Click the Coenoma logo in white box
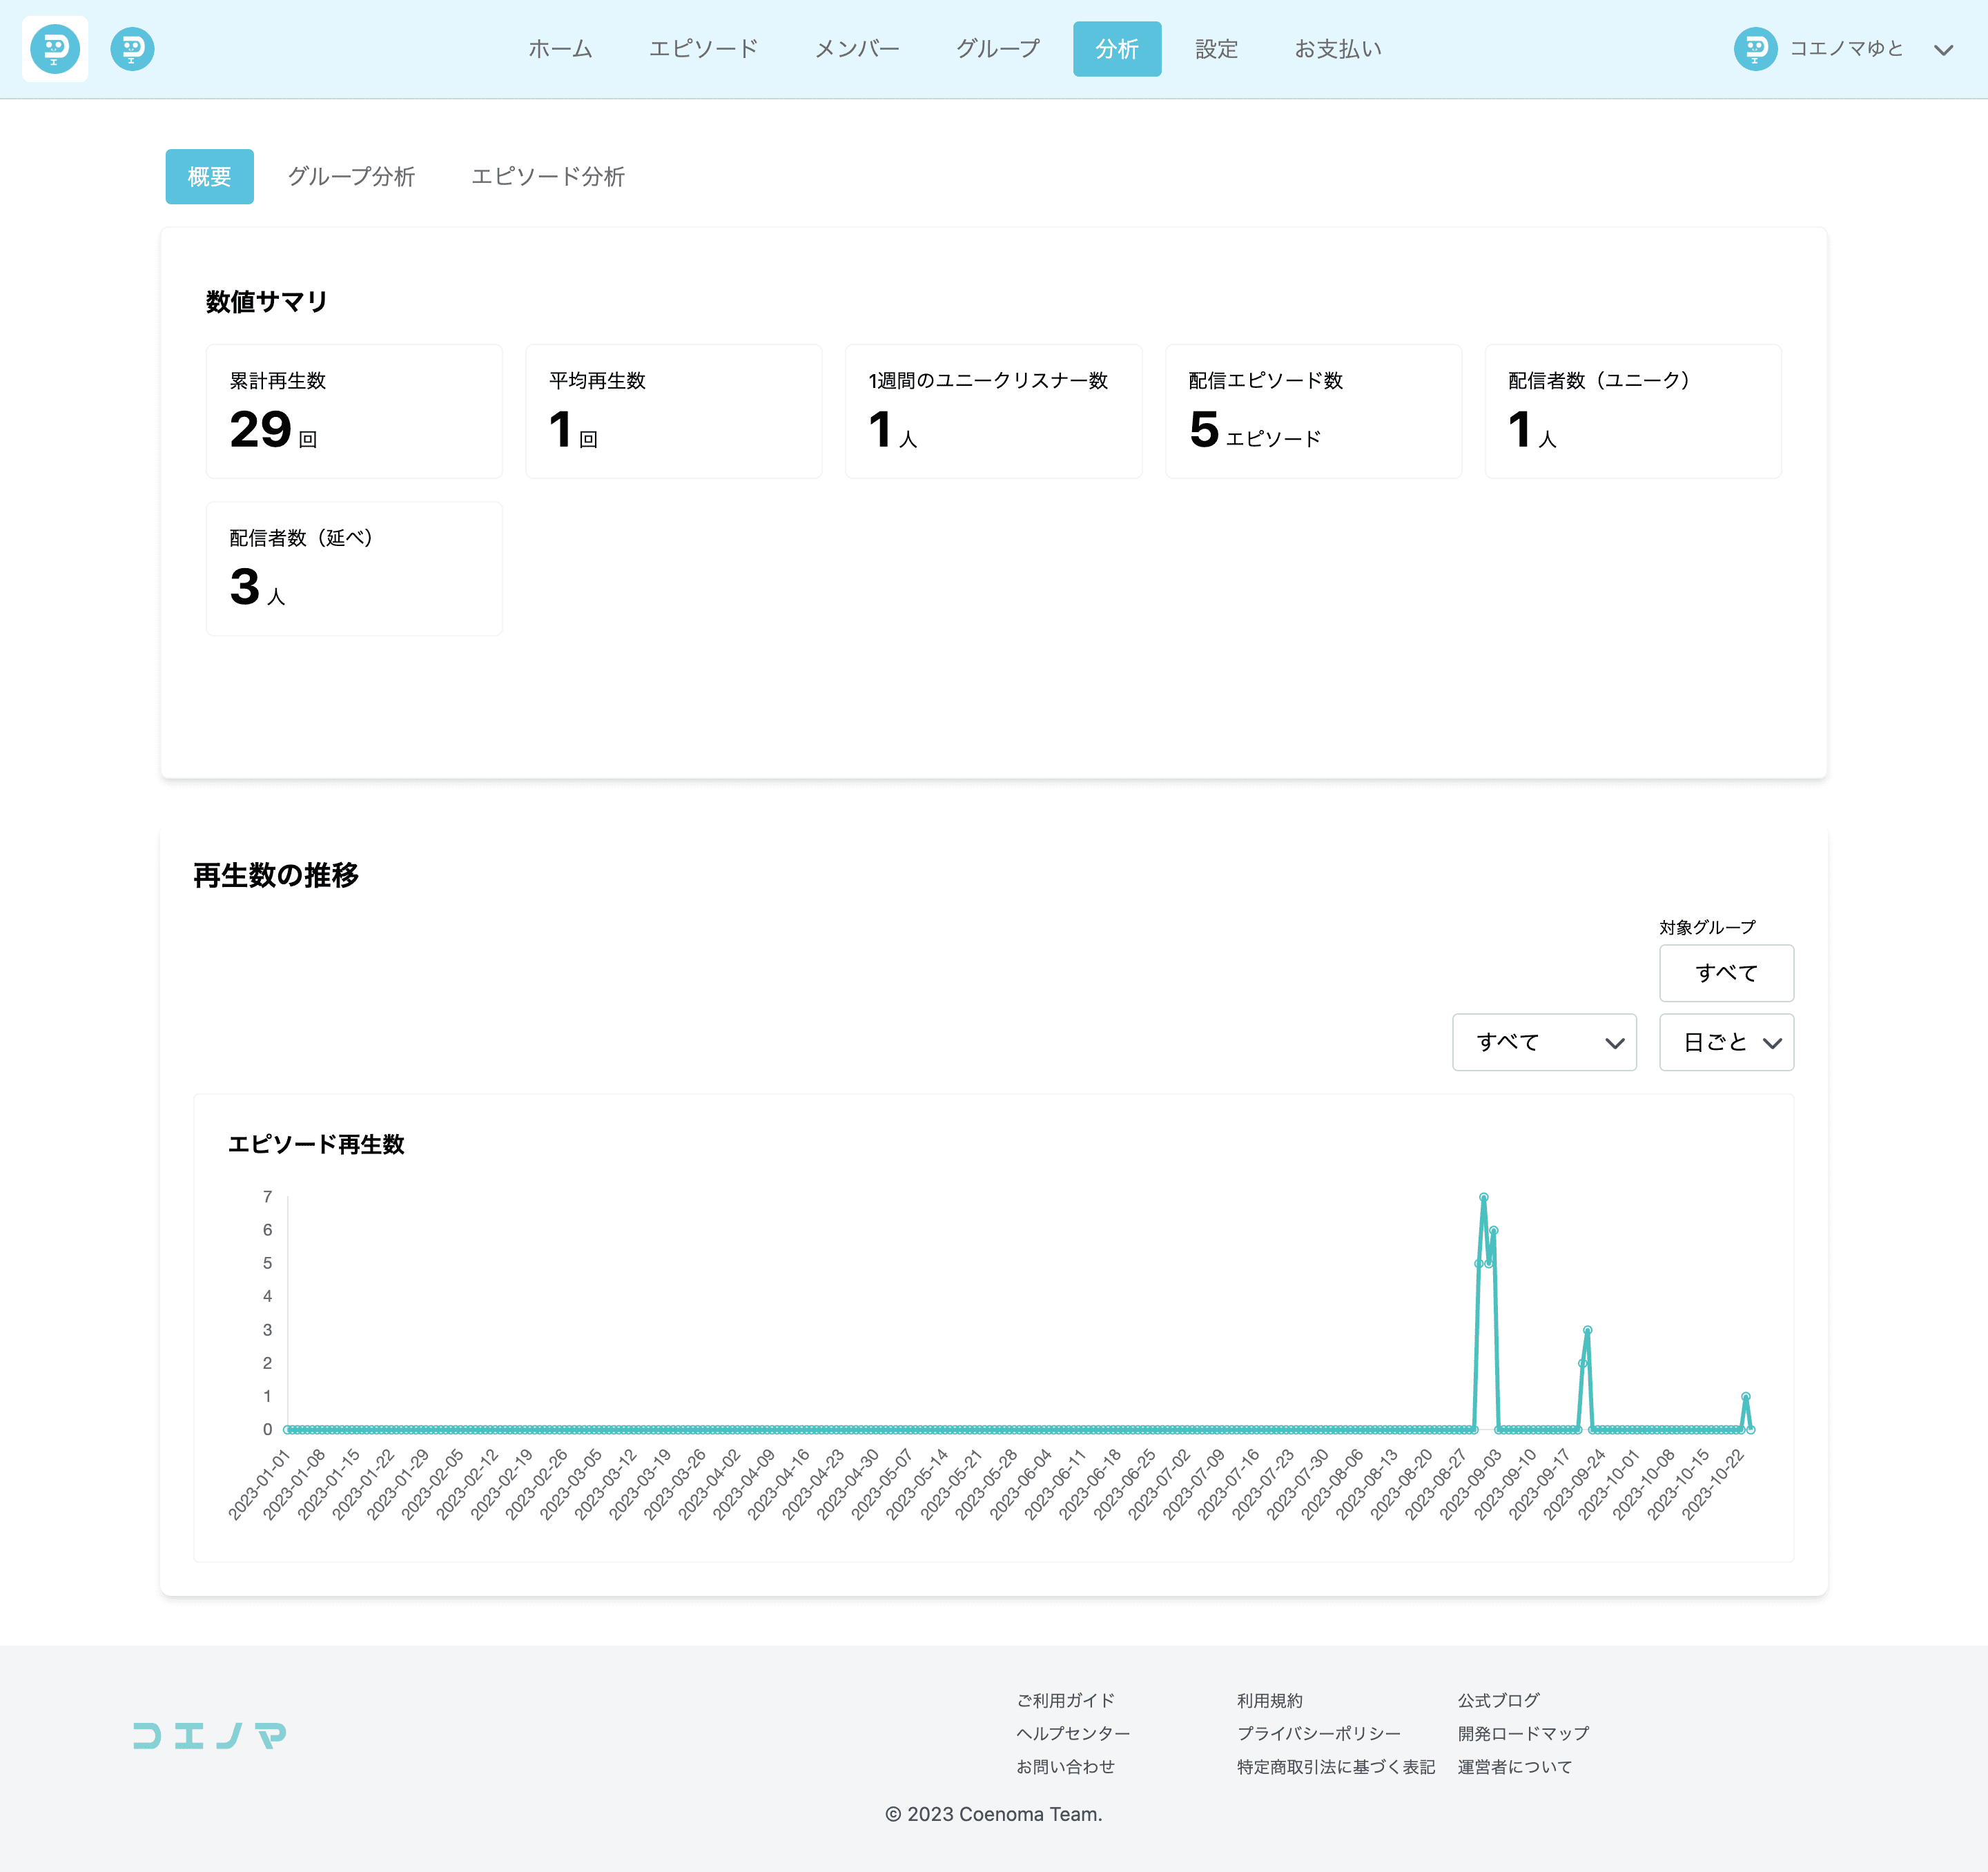Viewport: 1988px width, 1872px height. click(x=55, y=49)
